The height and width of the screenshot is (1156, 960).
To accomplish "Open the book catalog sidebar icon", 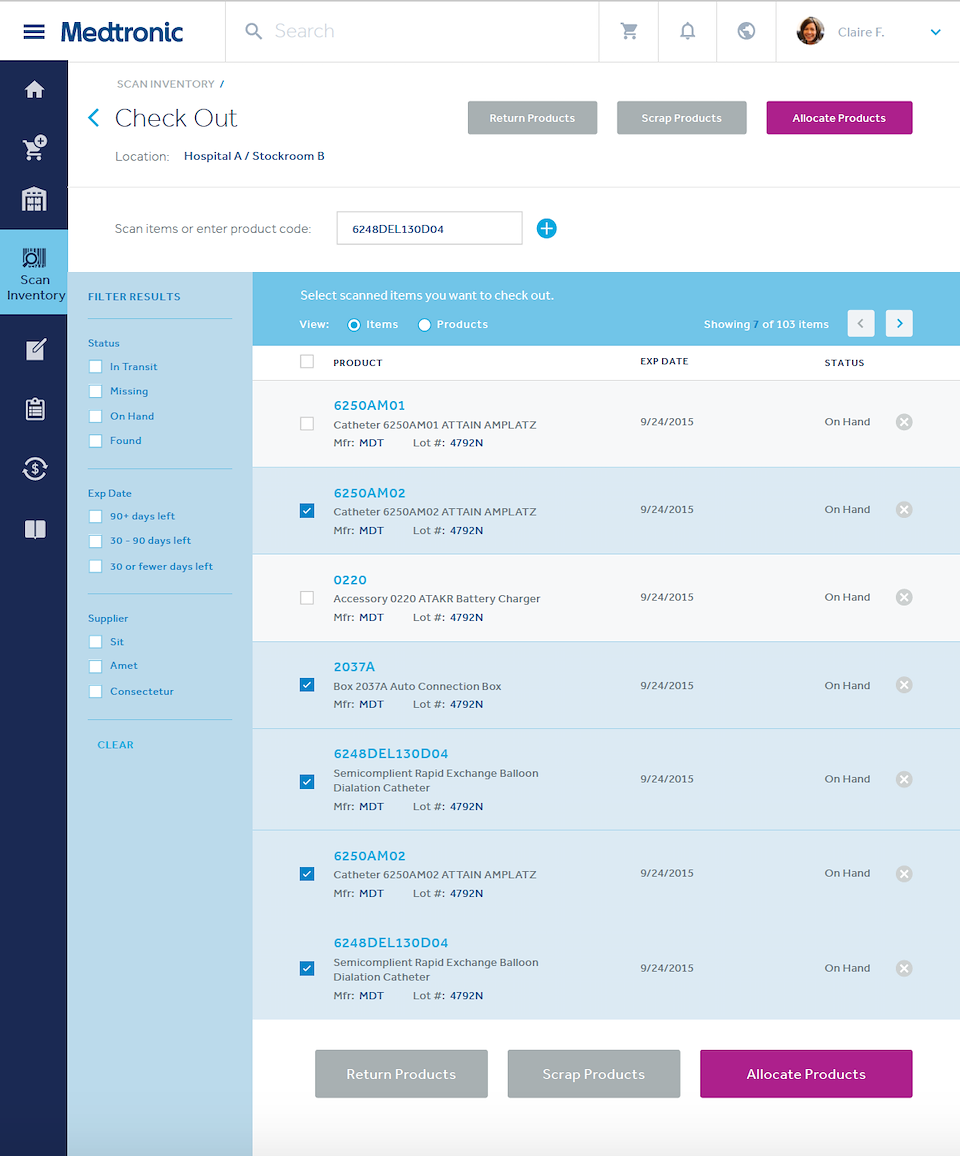I will pyautogui.click(x=35, y=529).
